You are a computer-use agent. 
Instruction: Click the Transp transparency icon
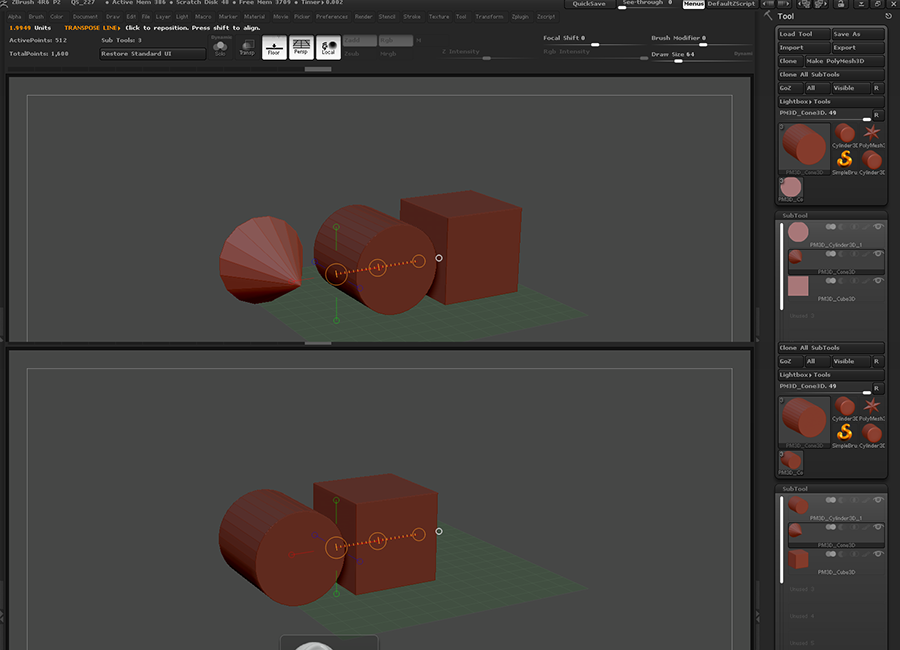[x=246, y=47]
